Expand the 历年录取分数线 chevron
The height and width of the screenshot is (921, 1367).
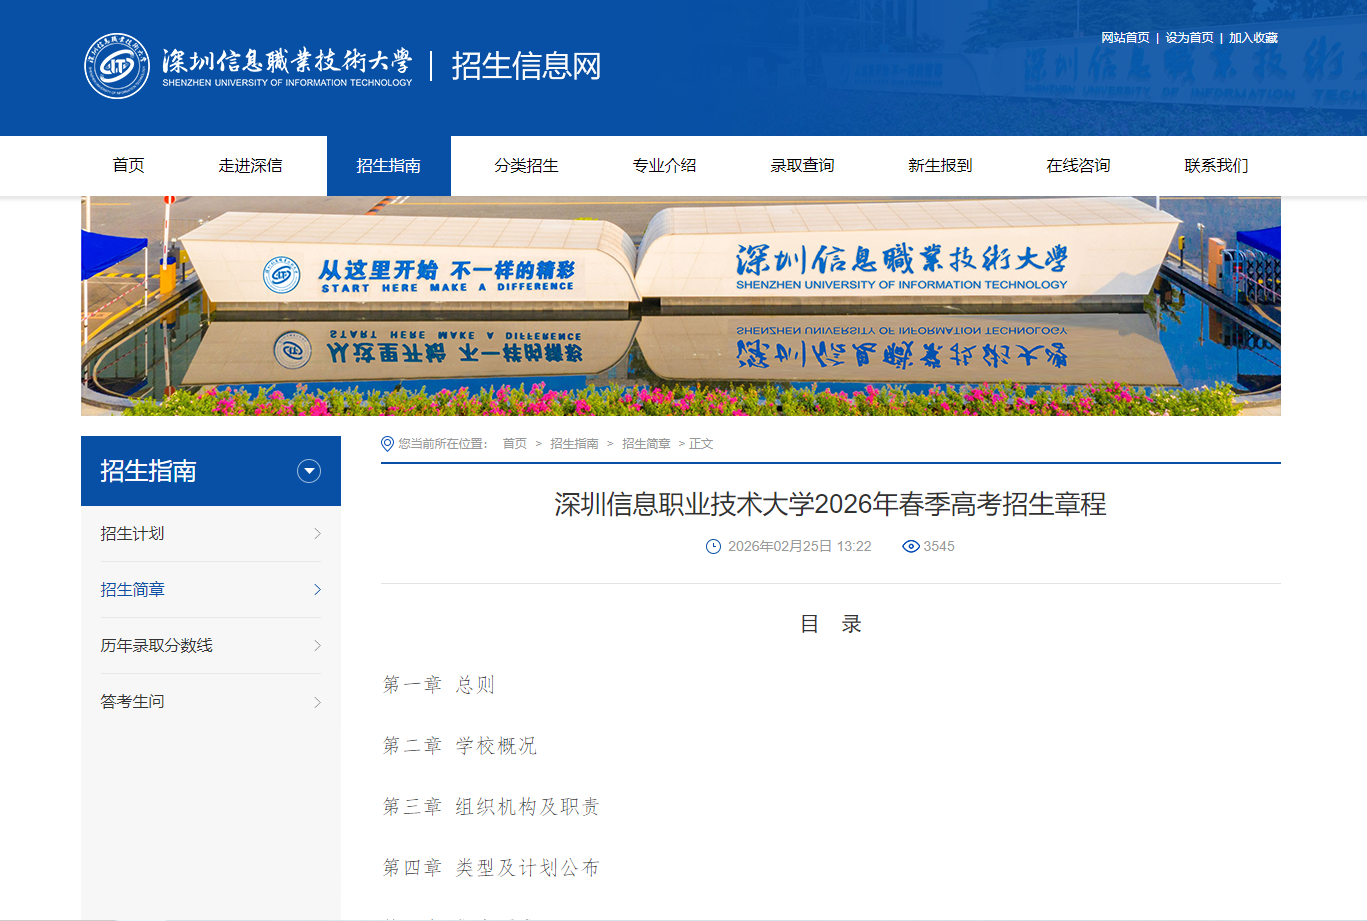click(319, 646)
